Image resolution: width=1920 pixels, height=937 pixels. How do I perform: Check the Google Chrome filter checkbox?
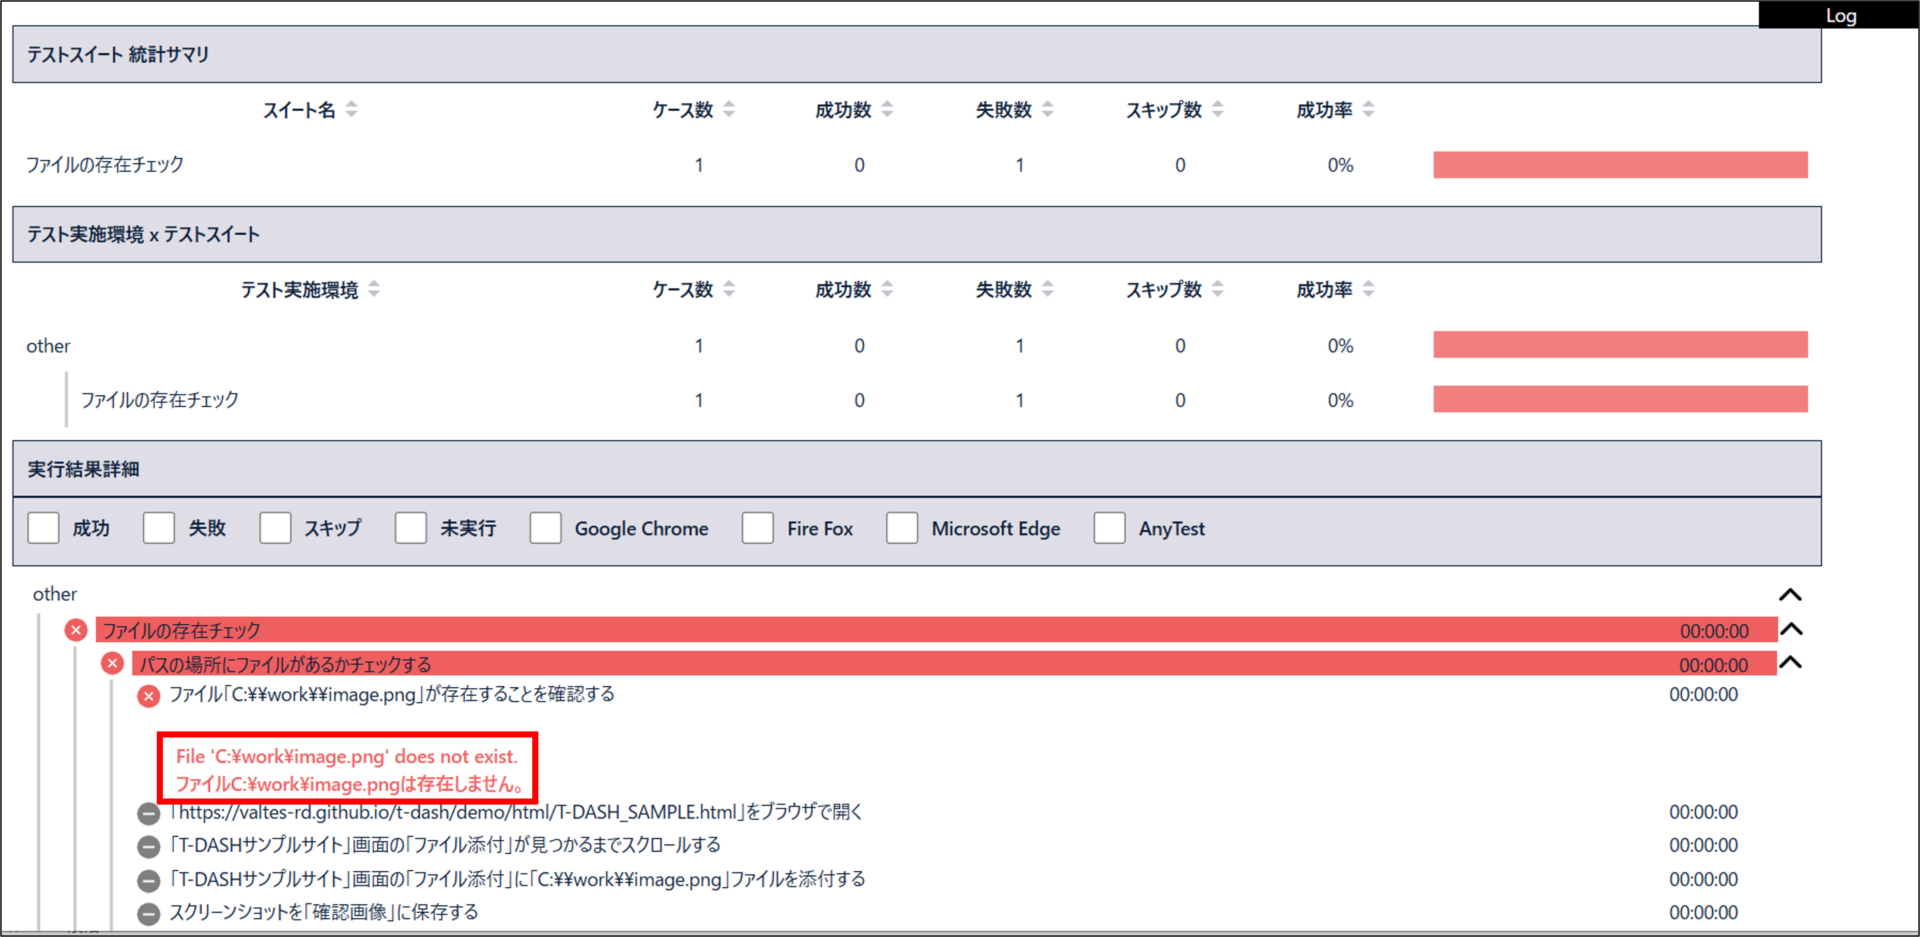coord(546,528)
